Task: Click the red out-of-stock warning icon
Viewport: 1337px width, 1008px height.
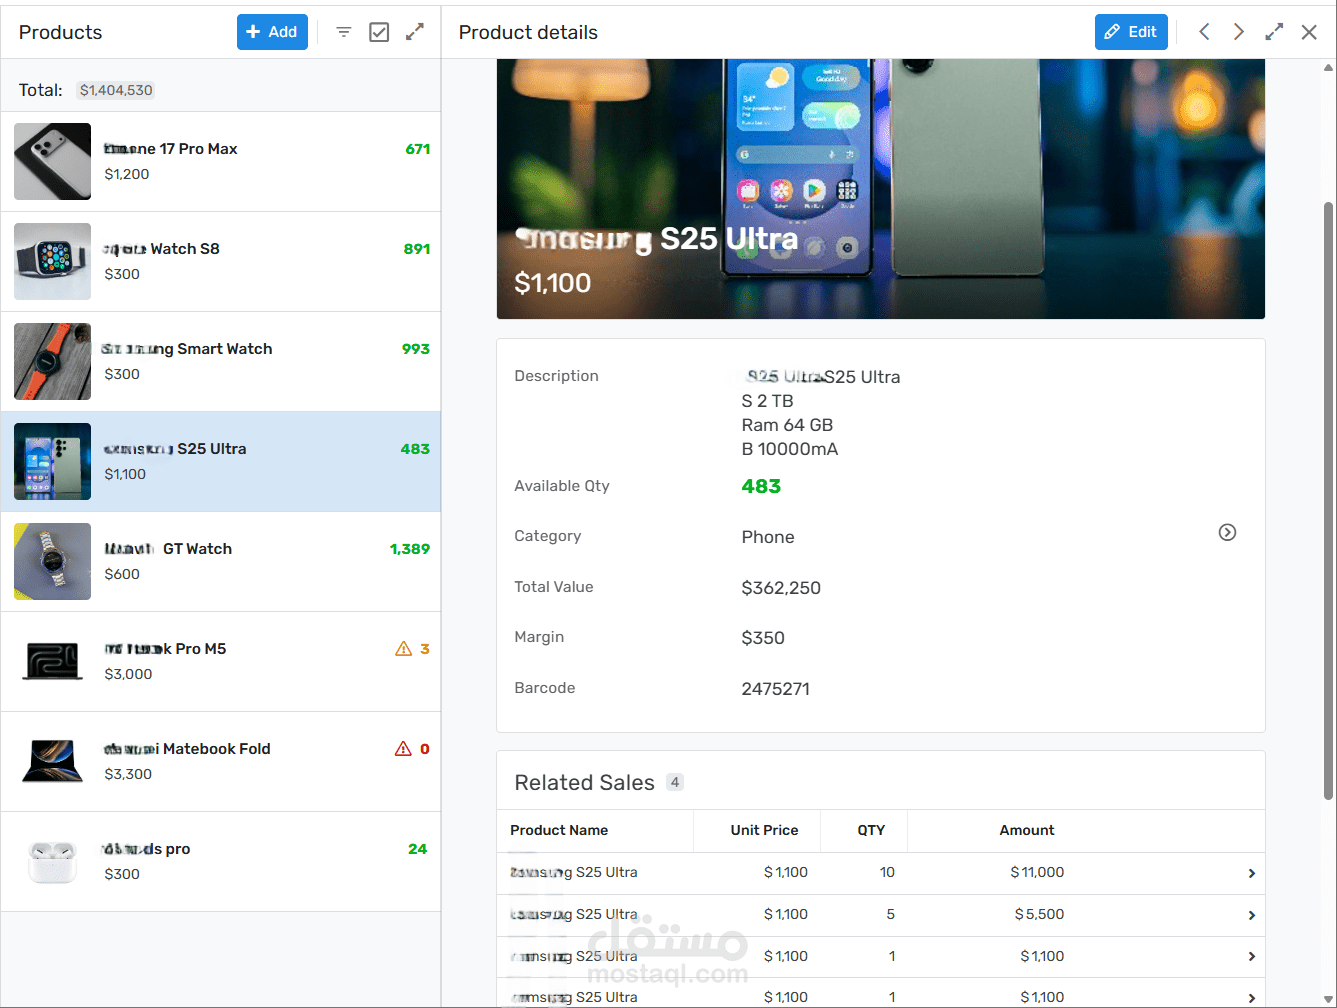Action: 404,749
